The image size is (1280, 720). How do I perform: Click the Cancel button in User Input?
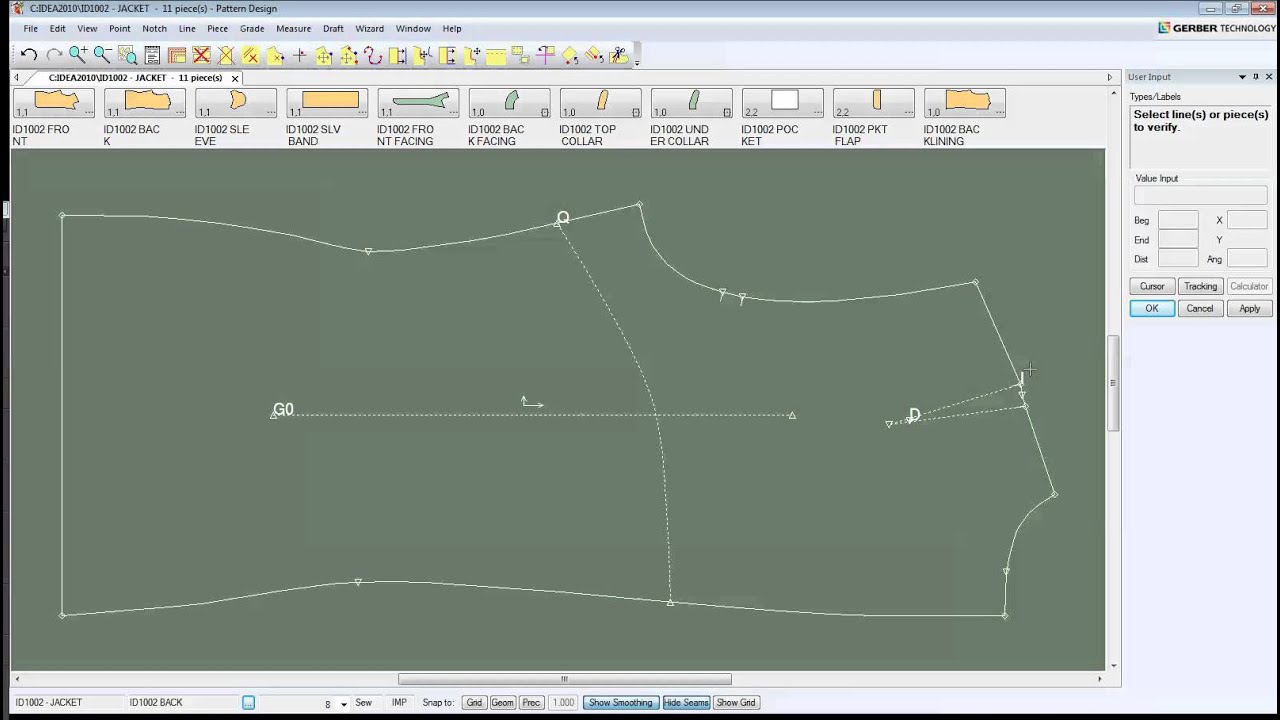[1200, 309]
